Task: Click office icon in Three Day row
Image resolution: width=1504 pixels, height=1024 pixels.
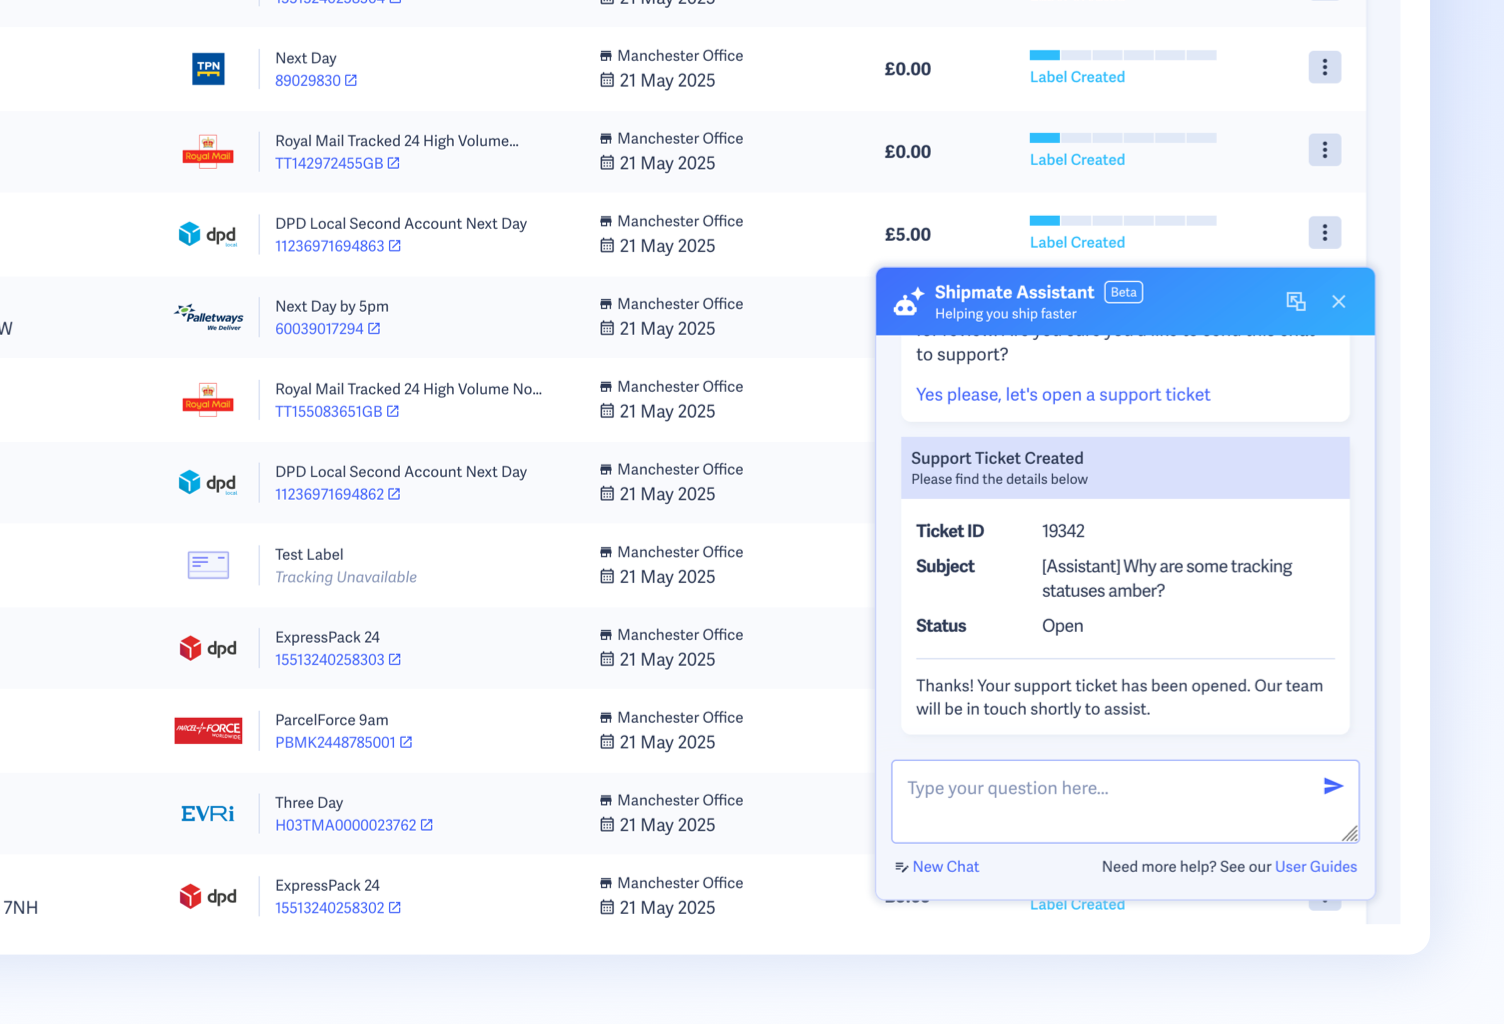Action: (606, 800)
